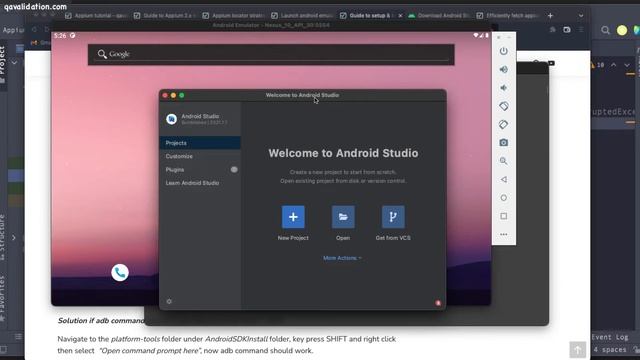Open a new browser tab with plus
Image resolution: width=640 pixels, height=360 pixels.
pyautogui.click(x=550, y=16)
